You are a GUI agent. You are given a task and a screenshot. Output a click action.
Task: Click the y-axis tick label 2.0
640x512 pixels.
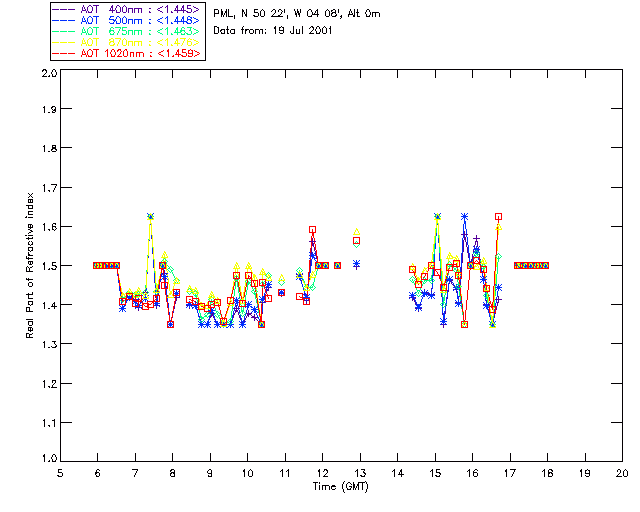tap(49, 73)
